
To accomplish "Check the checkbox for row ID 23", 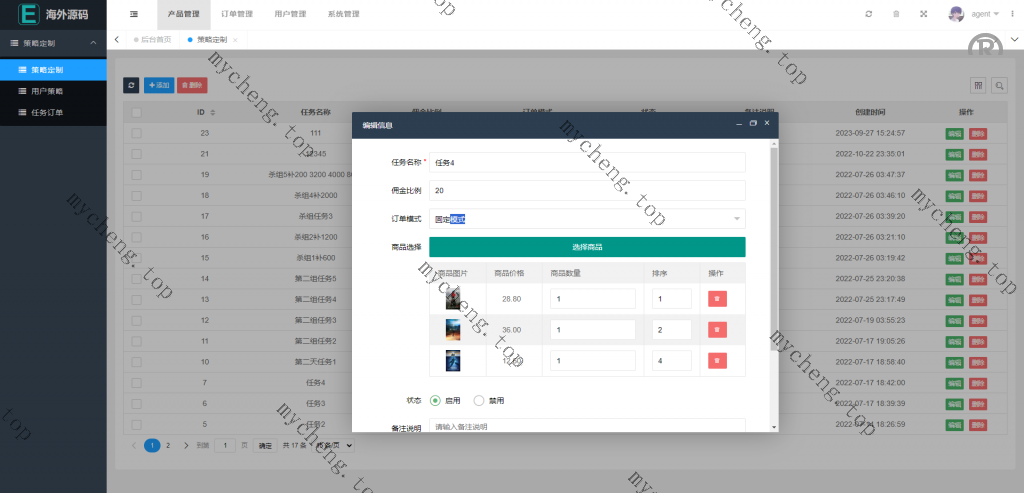I will tap(136, 133).
